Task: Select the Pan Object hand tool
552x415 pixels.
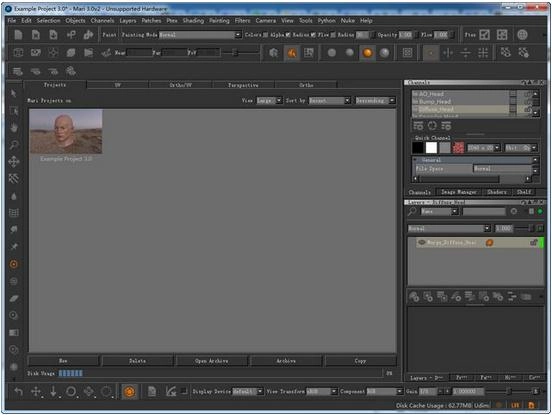Action: coord(14,127)
